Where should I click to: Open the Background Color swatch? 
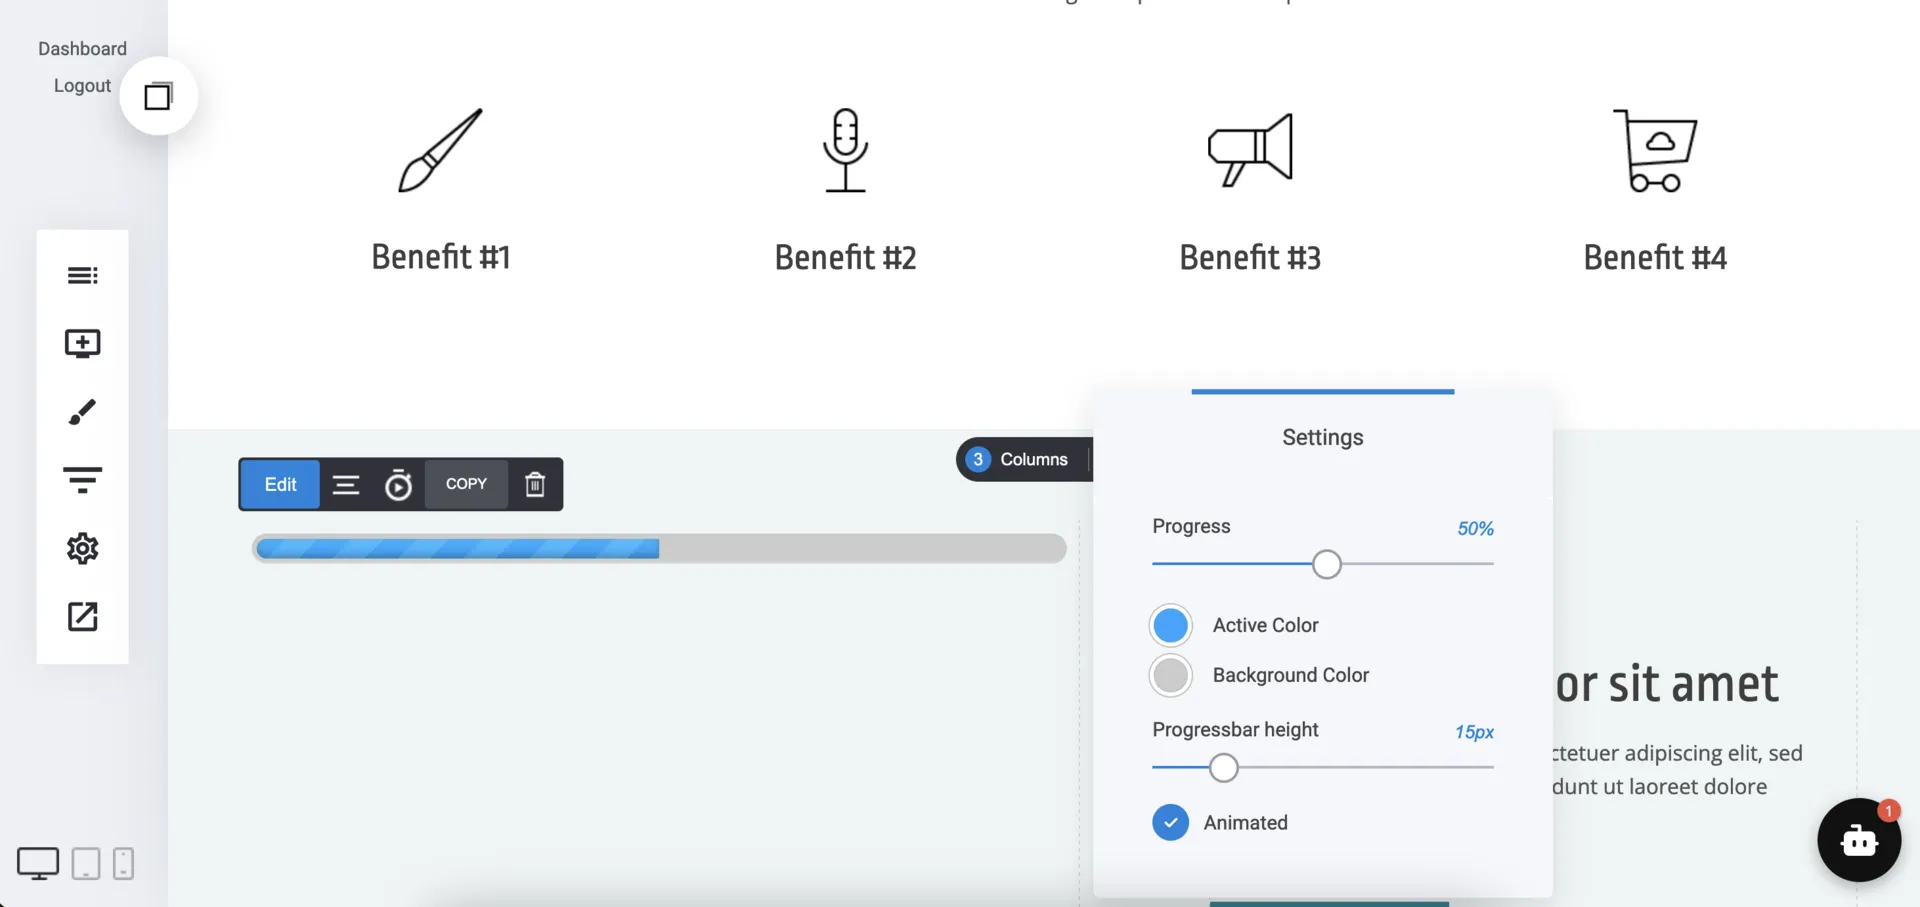pos(1170,675)
